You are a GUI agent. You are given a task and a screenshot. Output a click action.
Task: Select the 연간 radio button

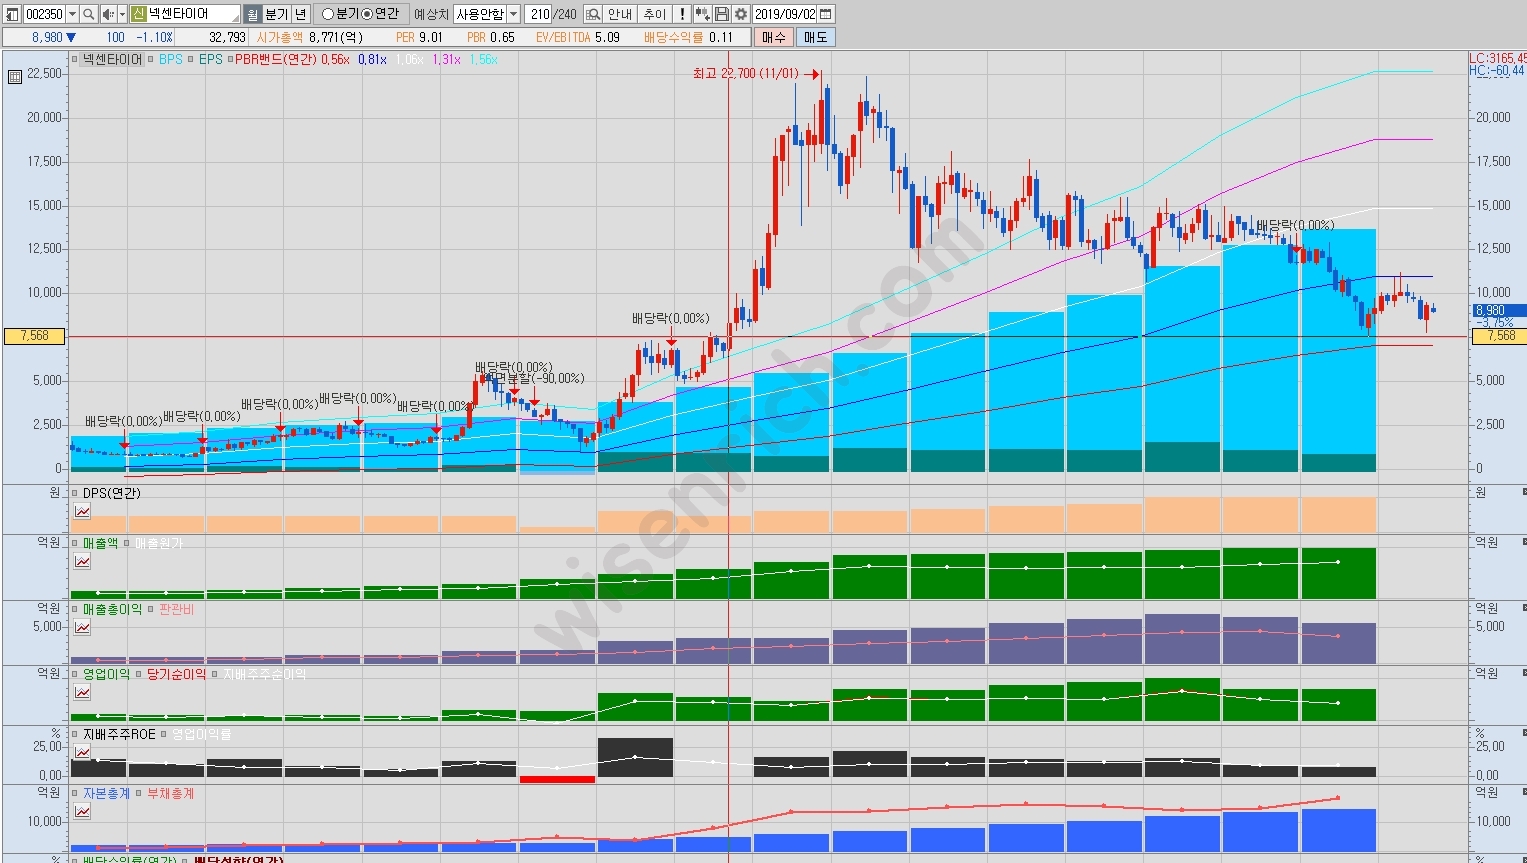point(366,14)
